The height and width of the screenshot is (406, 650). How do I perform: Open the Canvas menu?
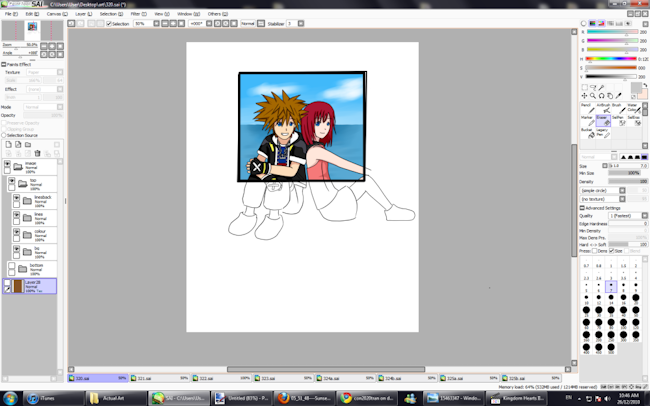[x=57, y=14]
